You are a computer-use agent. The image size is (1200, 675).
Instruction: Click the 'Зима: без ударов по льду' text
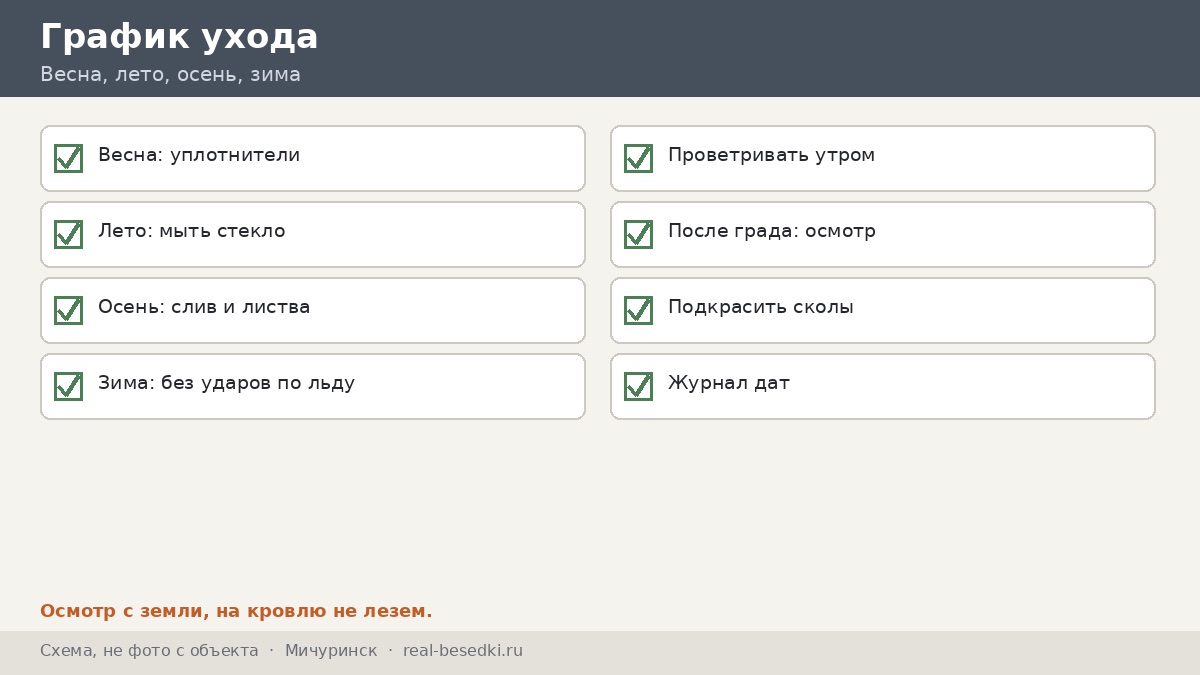(226, 383)
